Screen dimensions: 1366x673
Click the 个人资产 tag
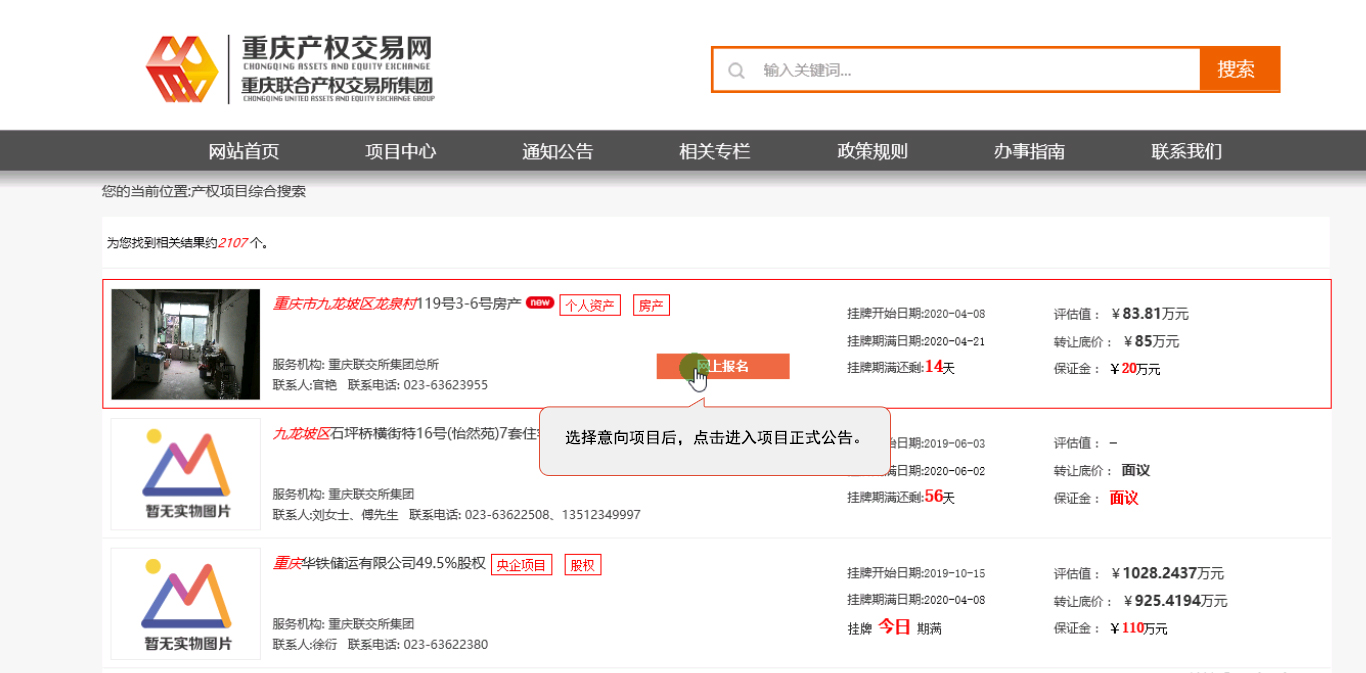coord(590,305)
